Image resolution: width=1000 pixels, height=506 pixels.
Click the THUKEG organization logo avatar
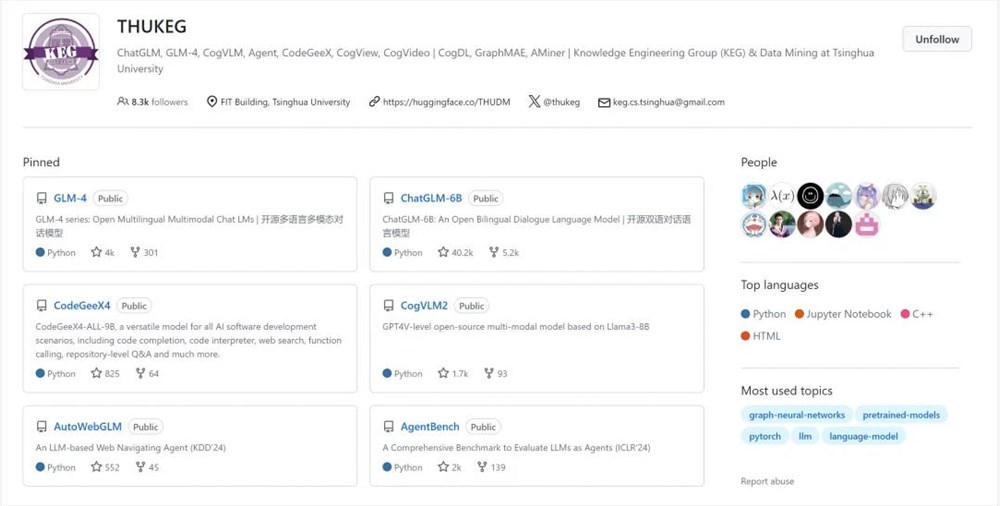pos(61,52)
